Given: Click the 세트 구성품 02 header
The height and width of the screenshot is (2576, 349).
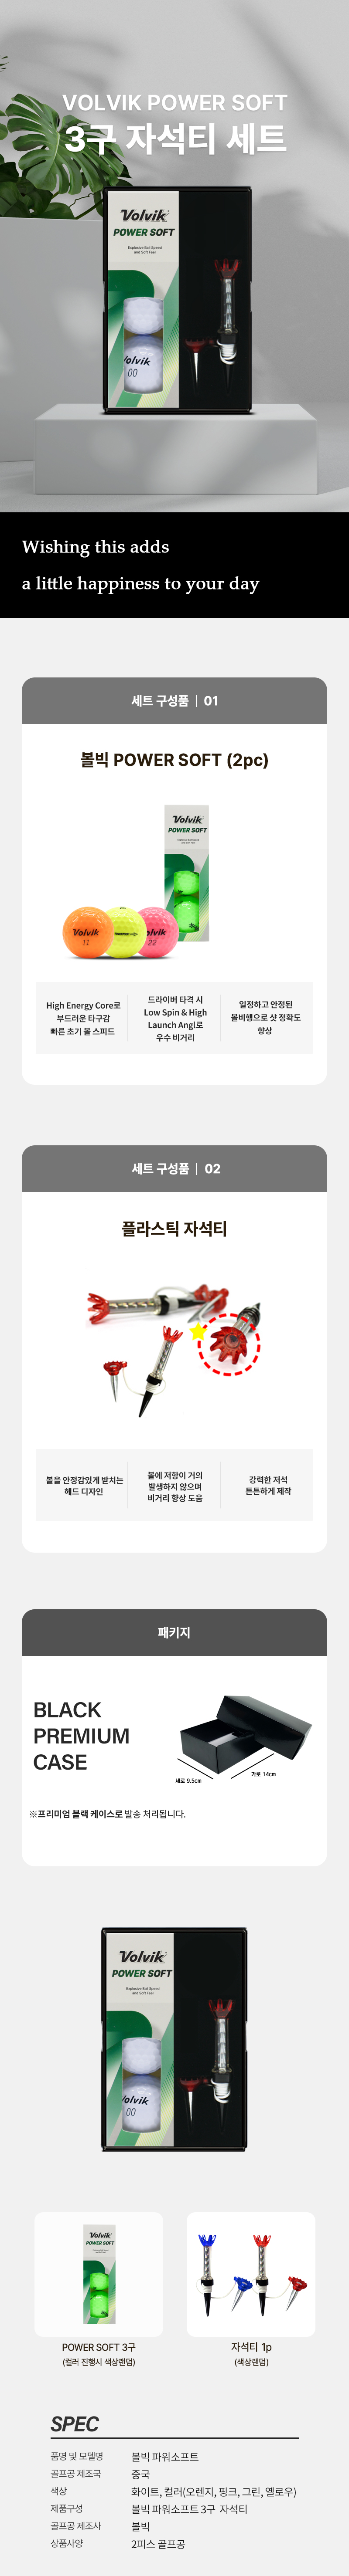Looking at the screenshot, I should [x=174, y=1168].
